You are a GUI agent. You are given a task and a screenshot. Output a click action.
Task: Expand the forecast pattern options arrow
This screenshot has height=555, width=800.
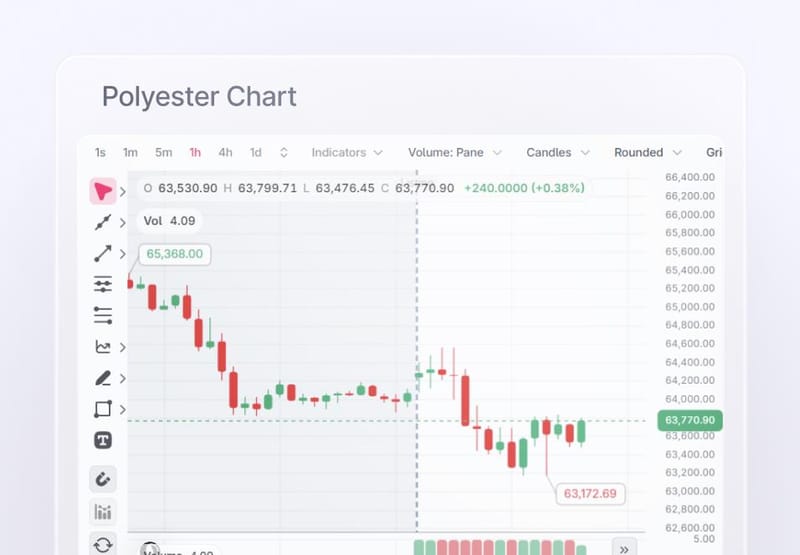[122, 347]
